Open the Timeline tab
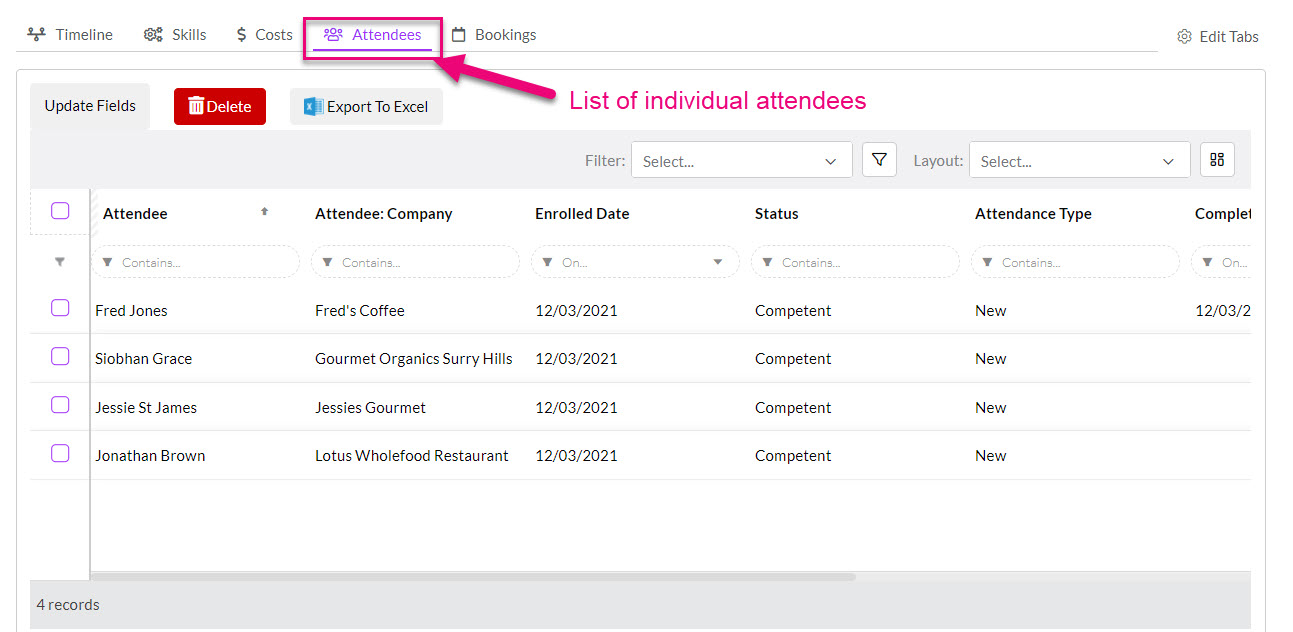This screenshot has height=632, width=1293. [70, 35]
